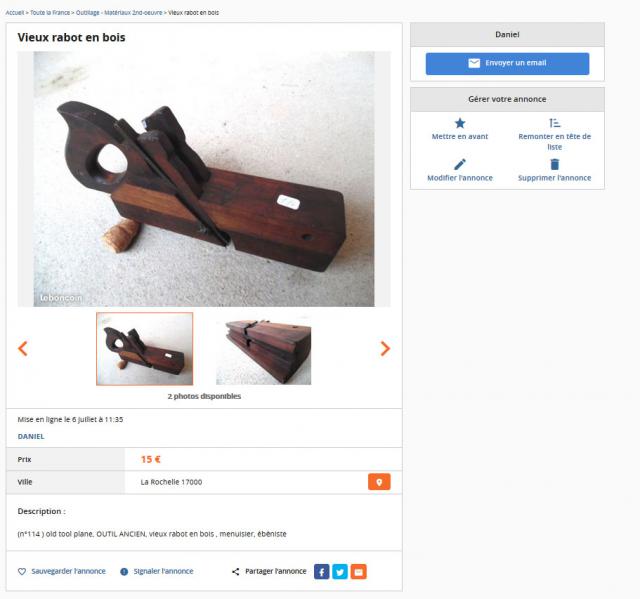Click the trash icon to delete the ad

pos(554,164)
